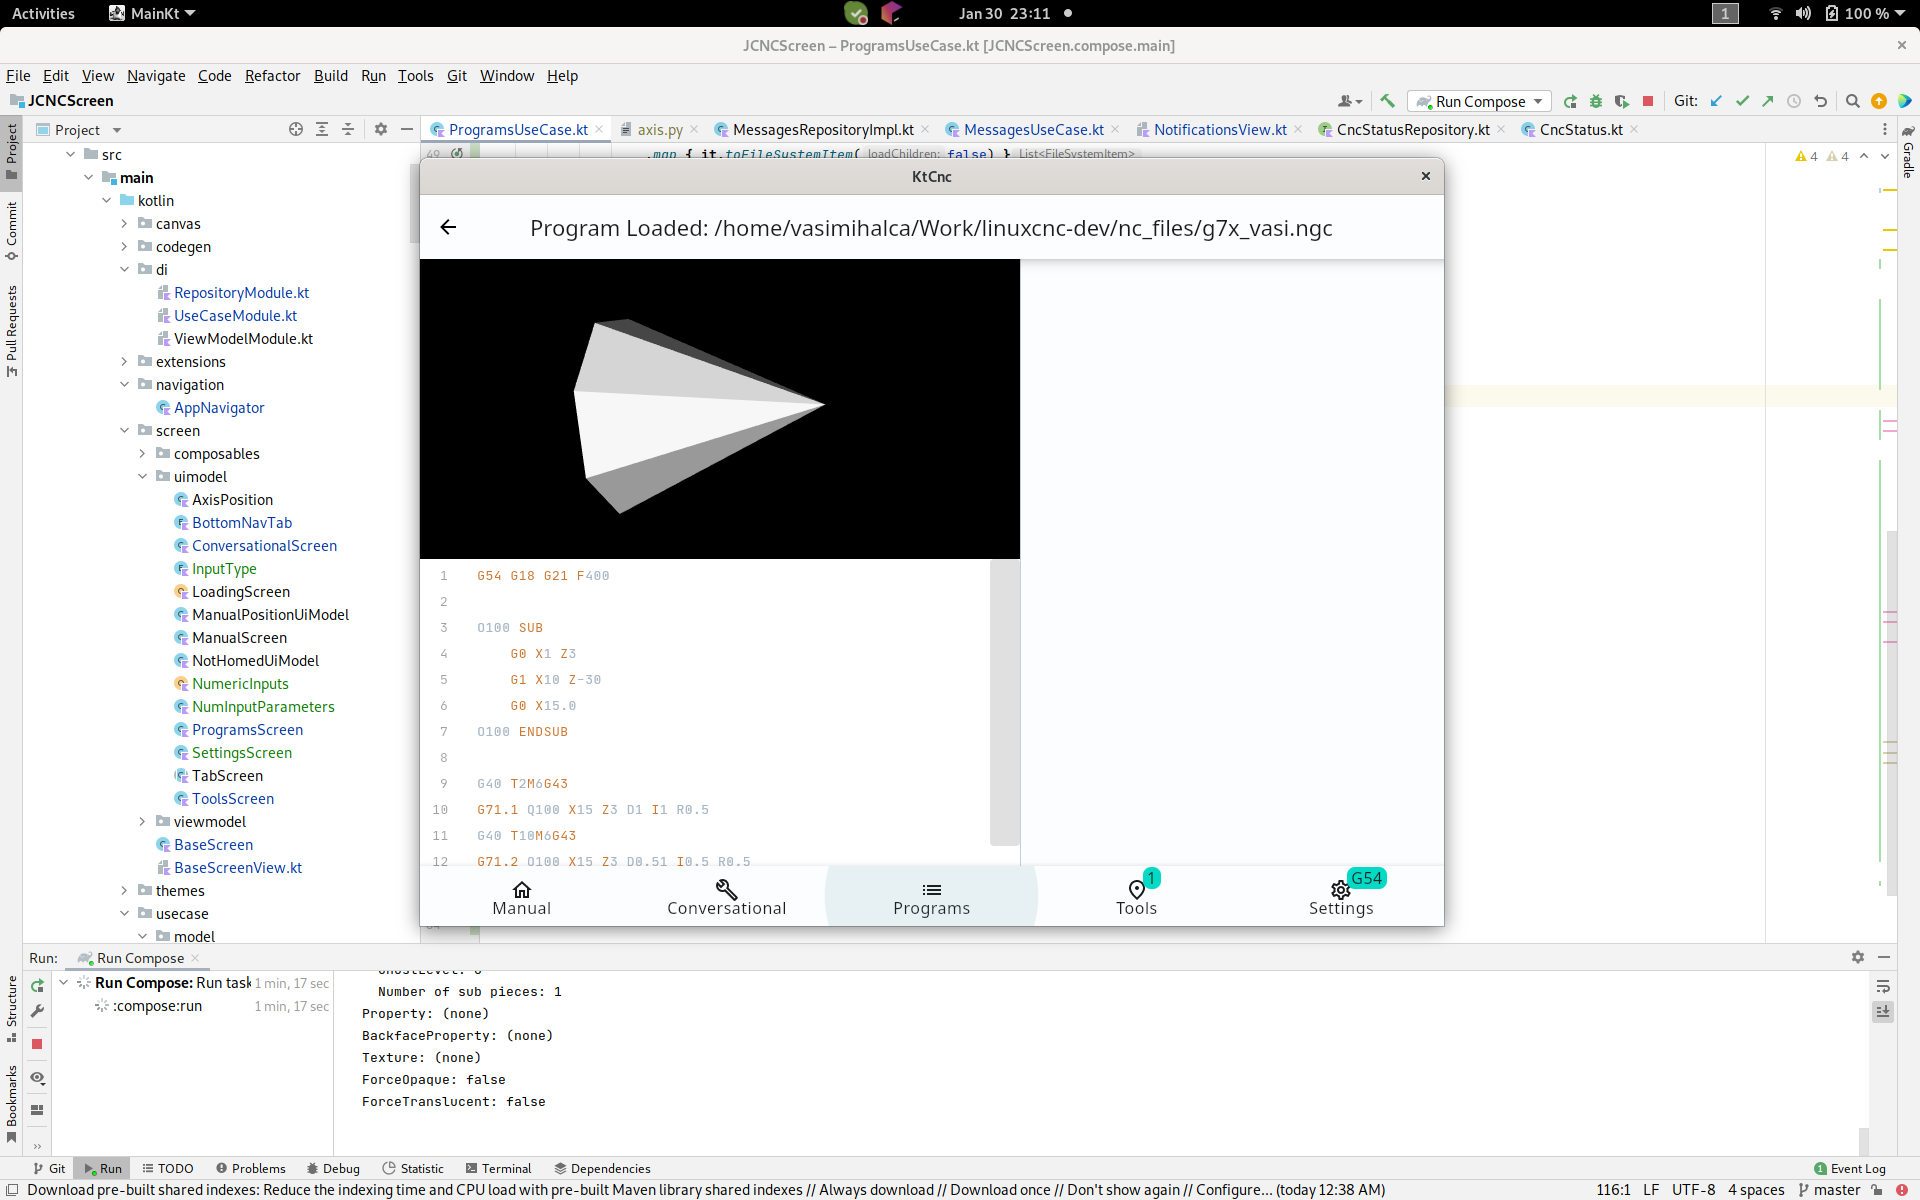Image resolution: width=1920 pixels, height=1200 pixels.
Task: Open the Settings tab in KtCnc
Action: (1341, 898)
